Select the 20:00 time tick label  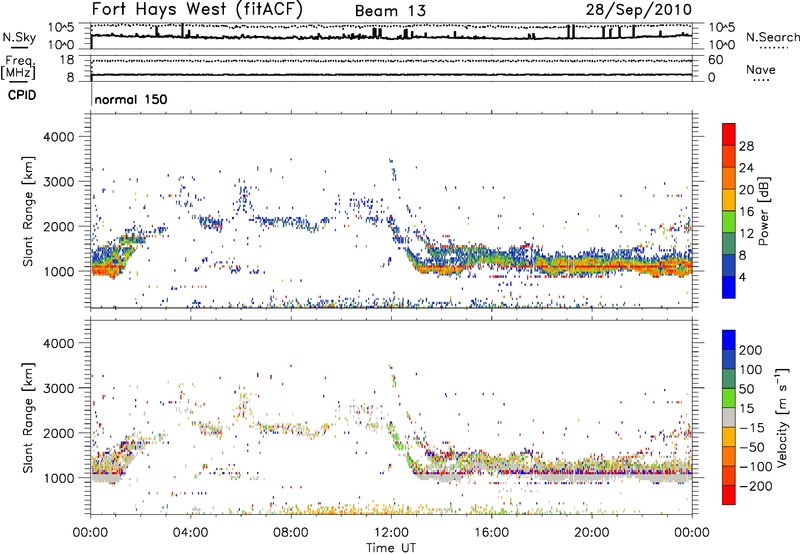point(592,533)
